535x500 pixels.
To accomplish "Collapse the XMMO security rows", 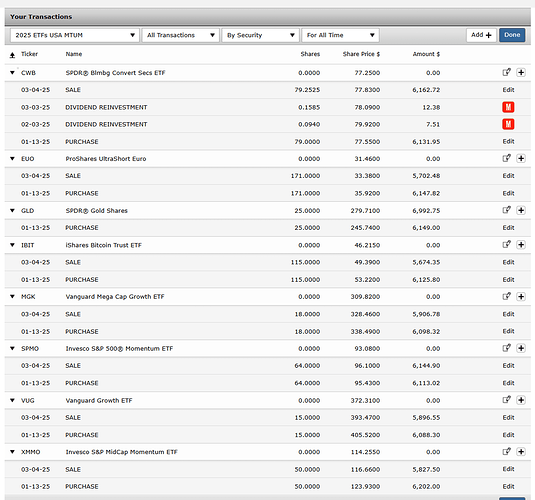I will coord(12,452).
